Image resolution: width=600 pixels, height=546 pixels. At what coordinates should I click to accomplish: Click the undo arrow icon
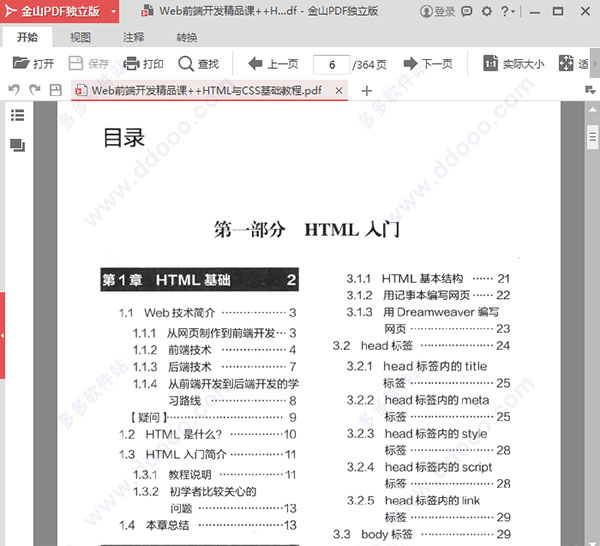coord(14,90)
